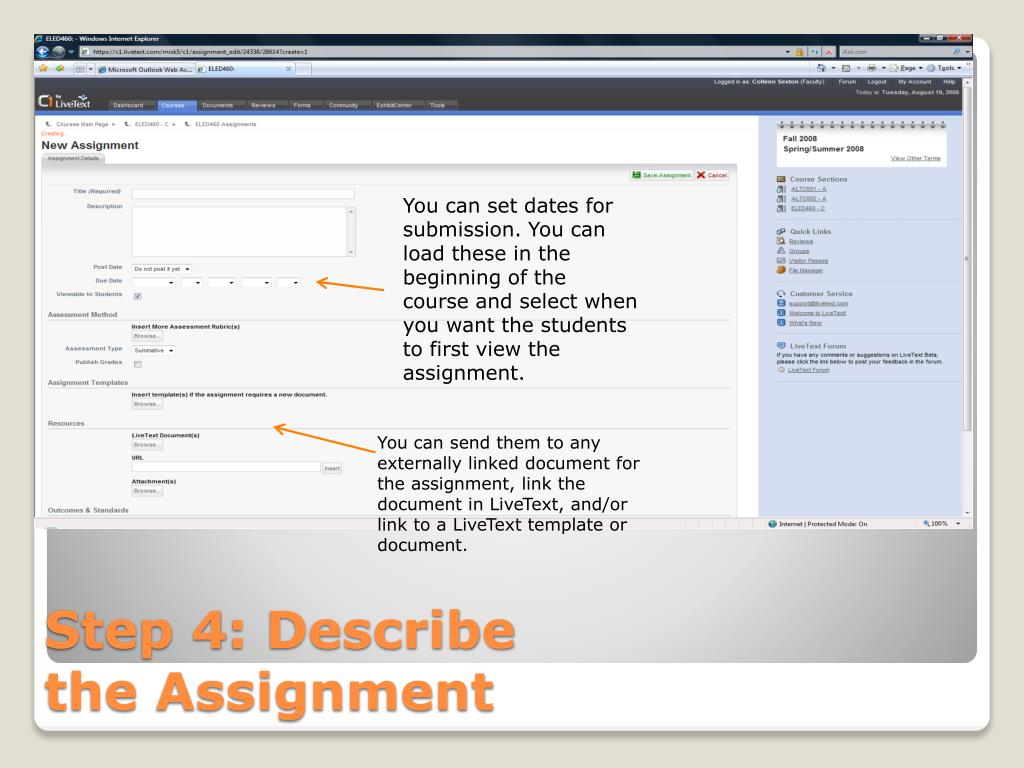The height and width of the screenshot is (768, 1024).
Task: Click the search magnifier icon
Action: point(956,52)
